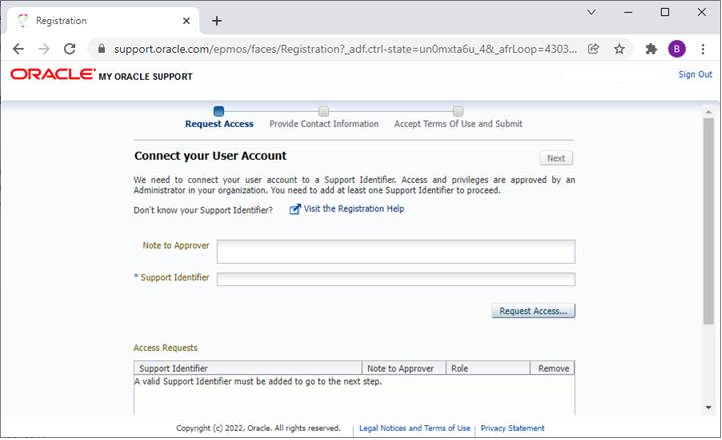Click the padlock site info icon

[101, 49]
